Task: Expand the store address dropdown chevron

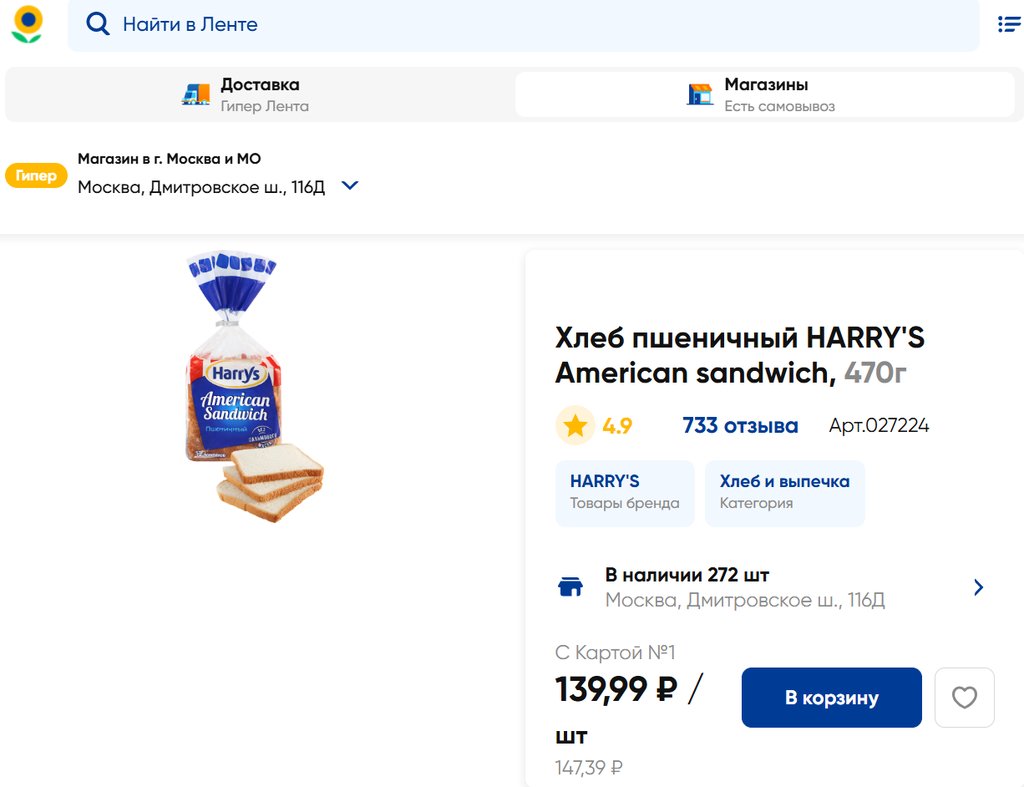Action: tap(350, 186)
